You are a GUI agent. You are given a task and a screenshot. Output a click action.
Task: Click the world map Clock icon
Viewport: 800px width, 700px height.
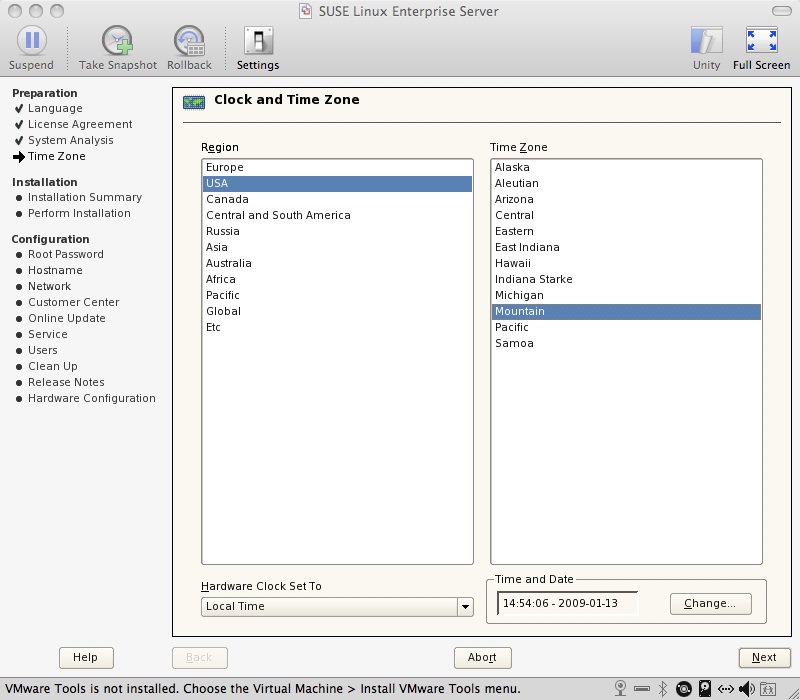[194, 103]
